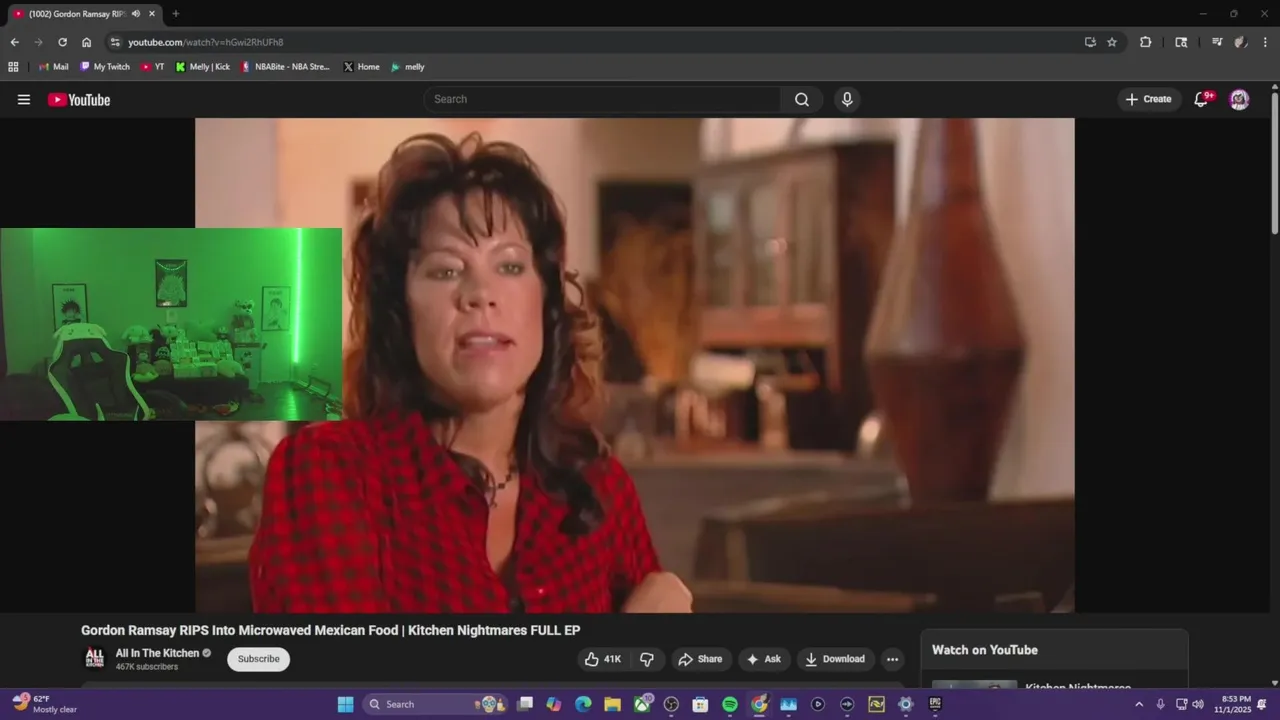Open Microsoft Edge from taskbar
This screenshot has width=1280, height=720.
click(583, 704)
